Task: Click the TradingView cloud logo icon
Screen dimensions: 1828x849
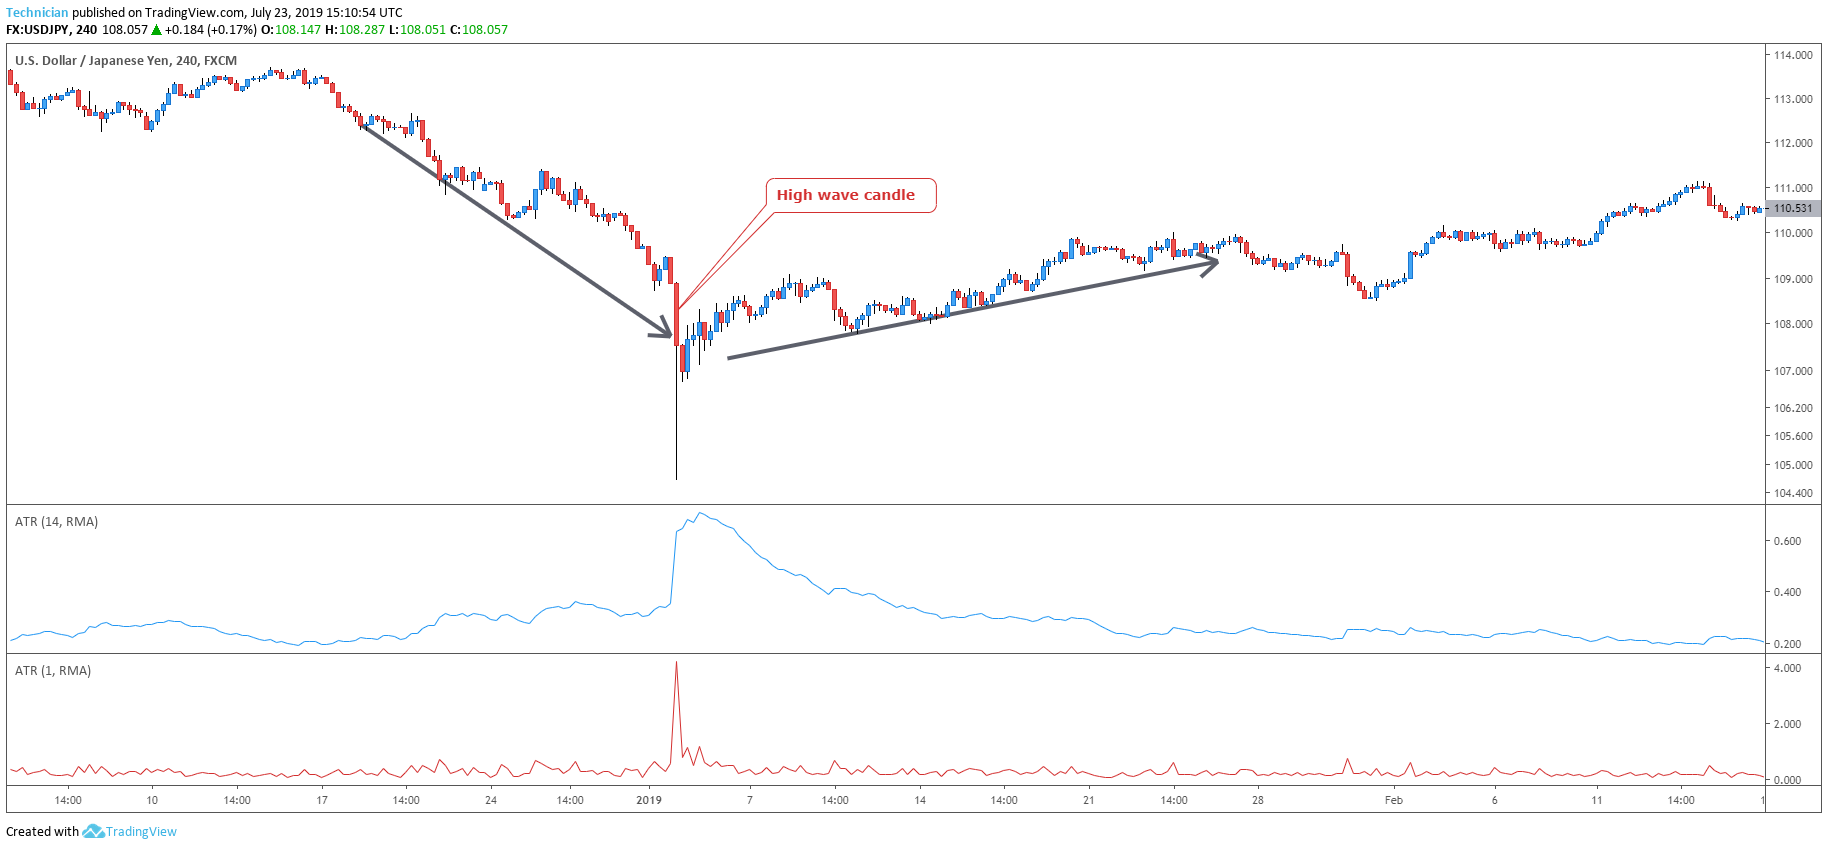Action: (x=93, y=831)
